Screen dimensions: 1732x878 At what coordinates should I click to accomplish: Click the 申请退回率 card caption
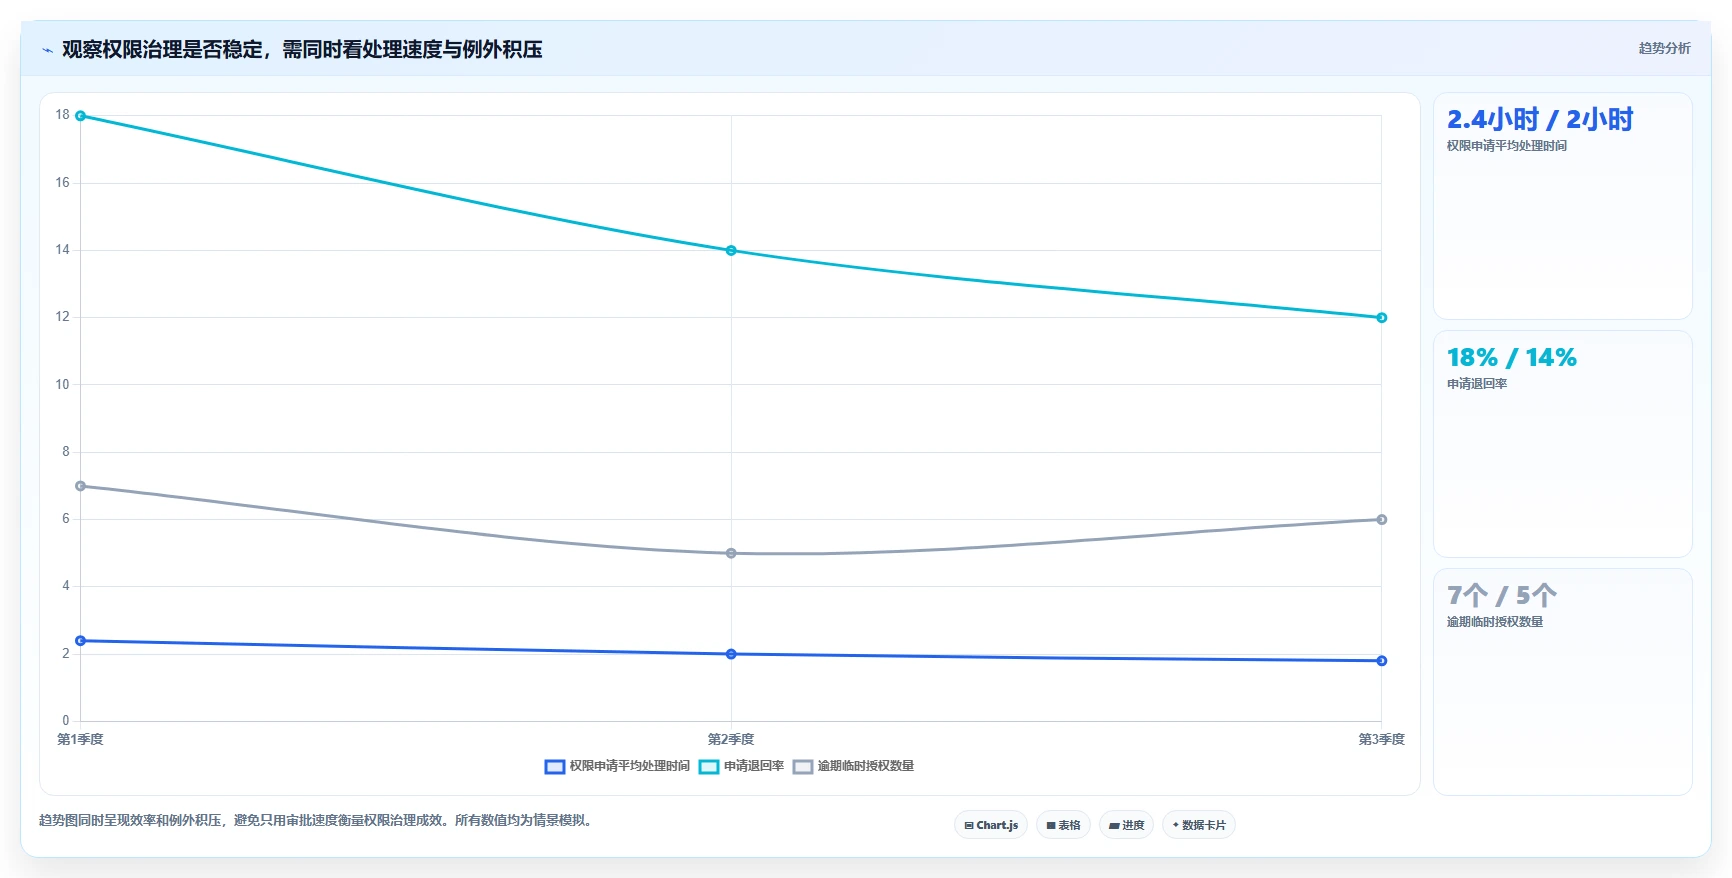tap(1477, 384)
